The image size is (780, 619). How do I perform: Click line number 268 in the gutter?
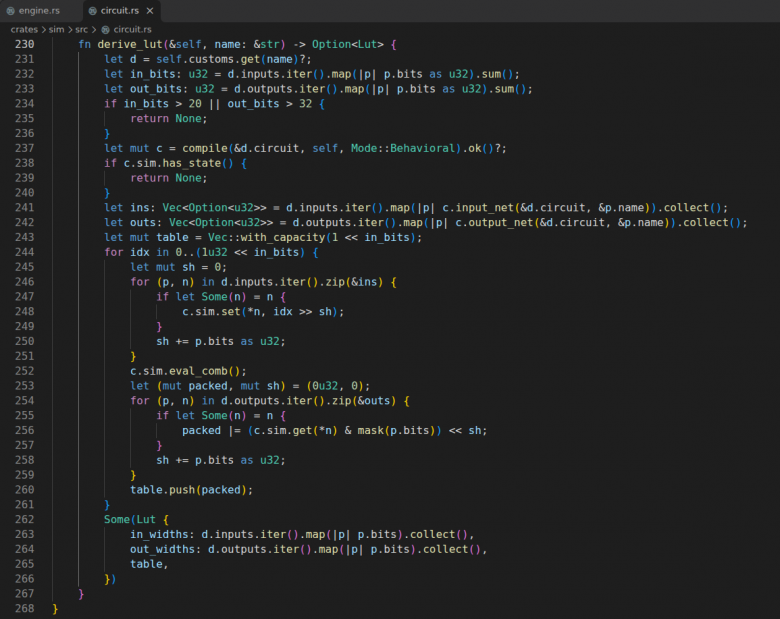coord(24,609)
